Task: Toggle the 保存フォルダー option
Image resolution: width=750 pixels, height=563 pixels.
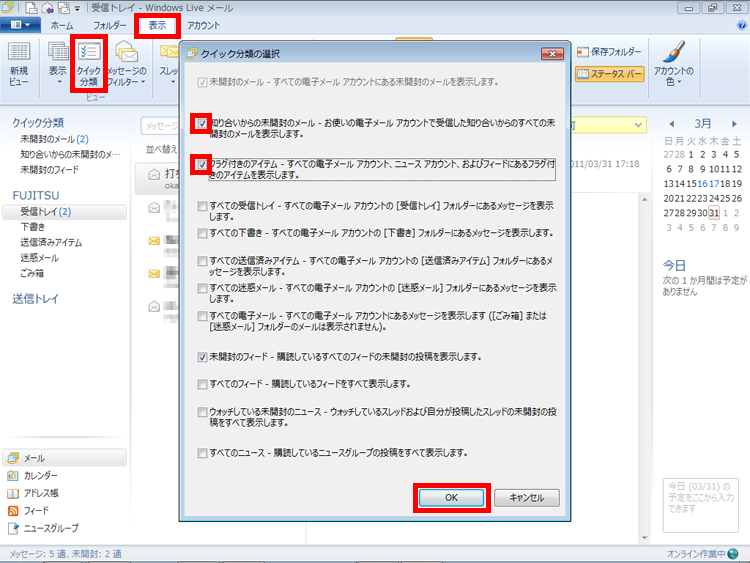Action: coord(609,52)
